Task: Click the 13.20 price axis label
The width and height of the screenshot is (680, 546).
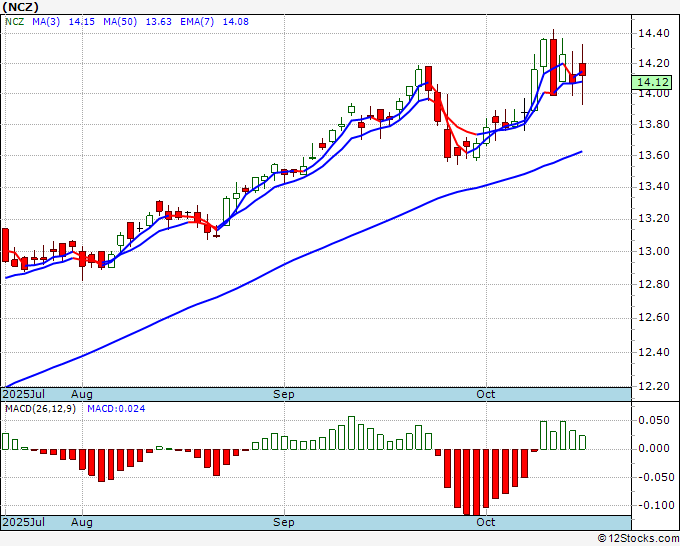Action: (x=654, y=219)
